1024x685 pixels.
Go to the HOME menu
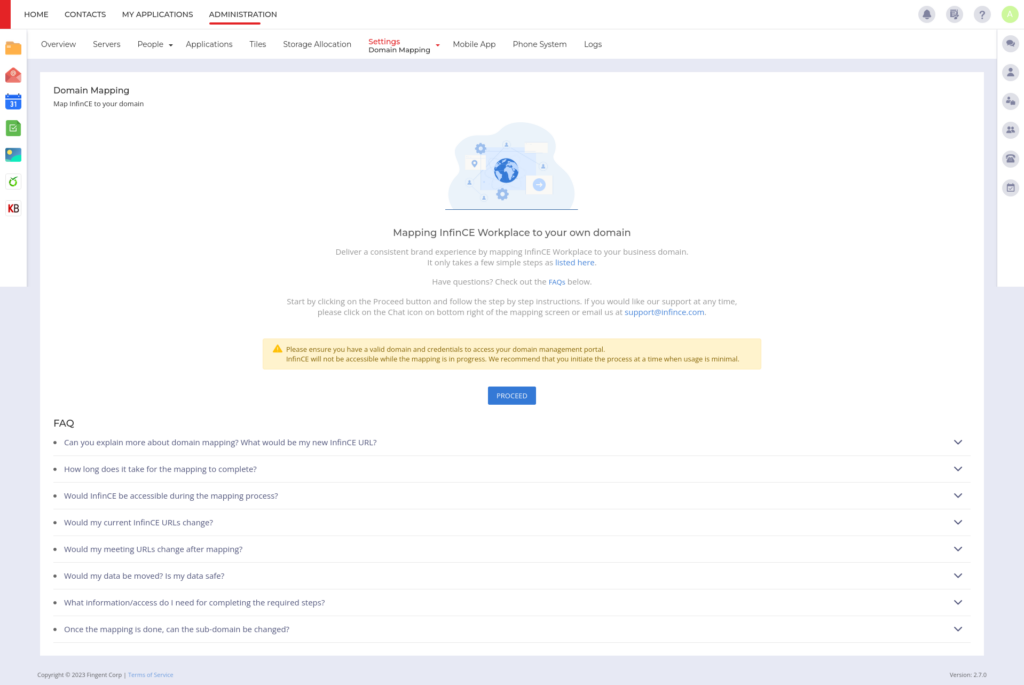(x=36, y=14)
